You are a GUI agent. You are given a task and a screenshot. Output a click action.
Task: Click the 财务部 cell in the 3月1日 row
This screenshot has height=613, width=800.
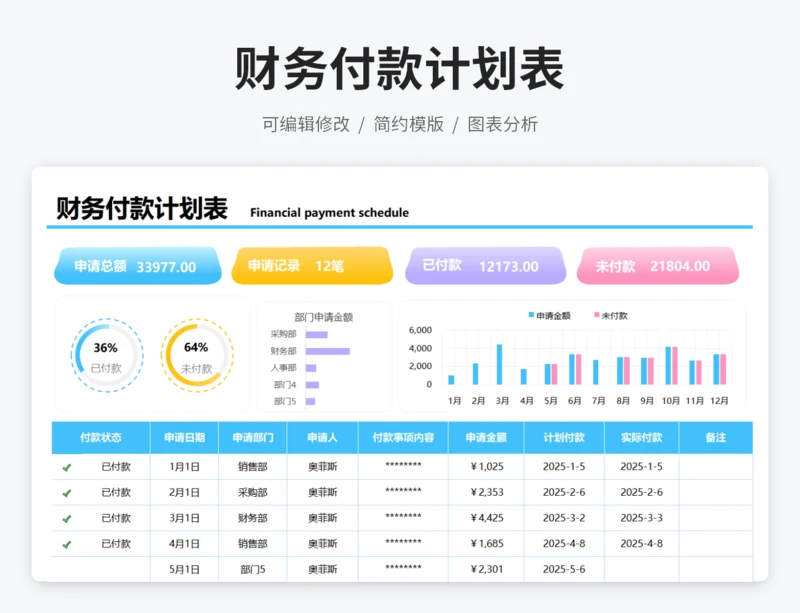point(253,518)
